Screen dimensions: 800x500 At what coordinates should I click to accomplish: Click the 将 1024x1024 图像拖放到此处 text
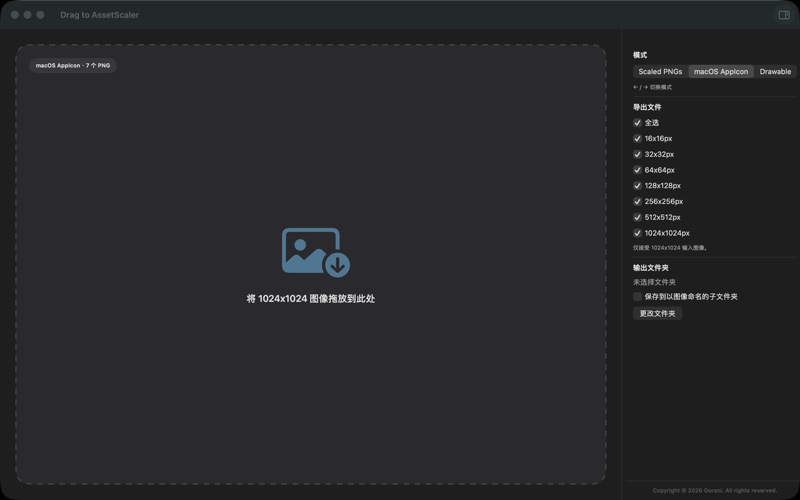pyautogui.click(x=311, y=299)
